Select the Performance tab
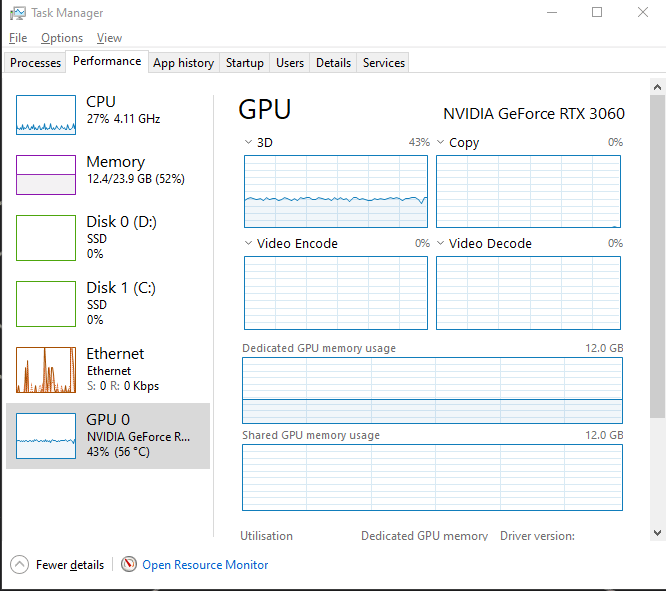The height and width of the screenshot is (591, 666). point(107,61)
